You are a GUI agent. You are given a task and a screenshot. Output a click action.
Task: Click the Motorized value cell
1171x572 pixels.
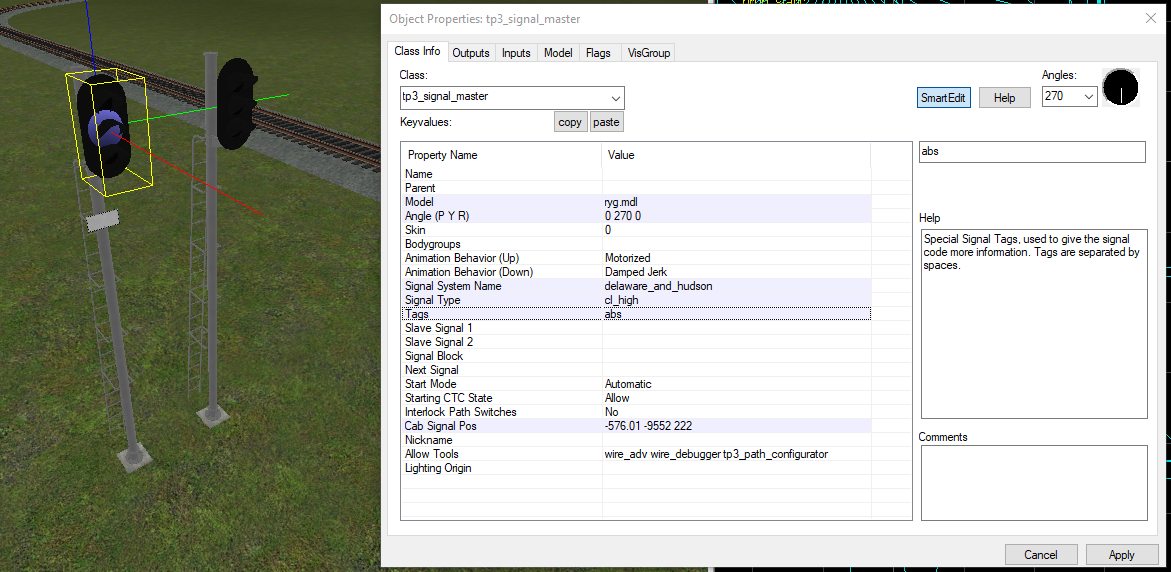coord(736,258)
